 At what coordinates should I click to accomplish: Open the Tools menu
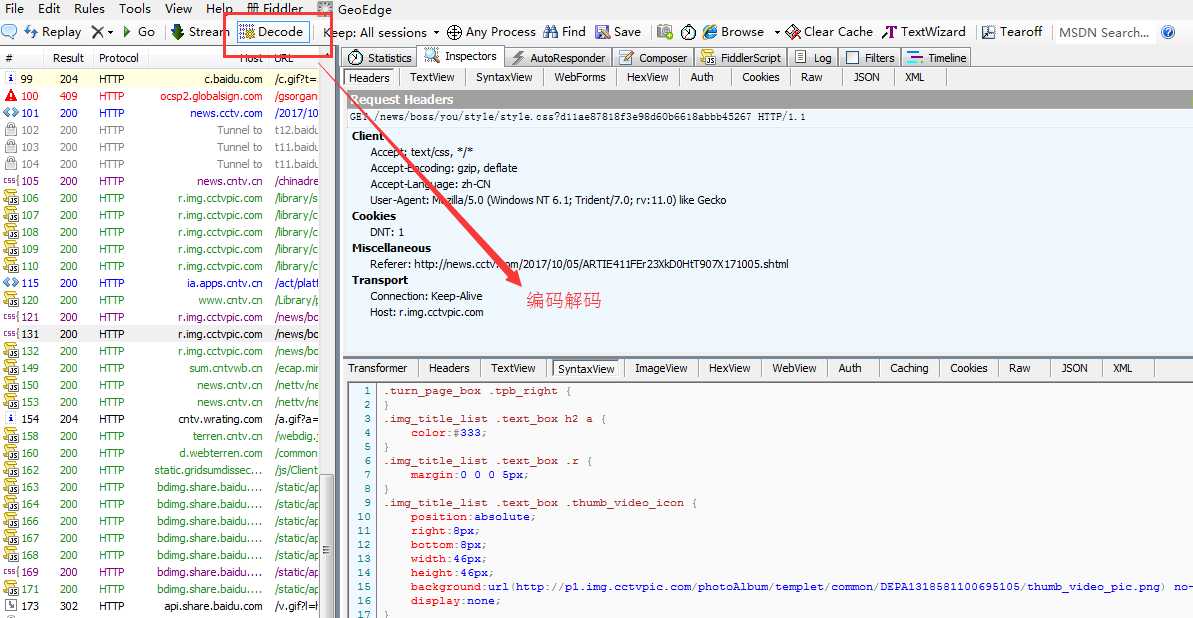[x=135, y=9]
